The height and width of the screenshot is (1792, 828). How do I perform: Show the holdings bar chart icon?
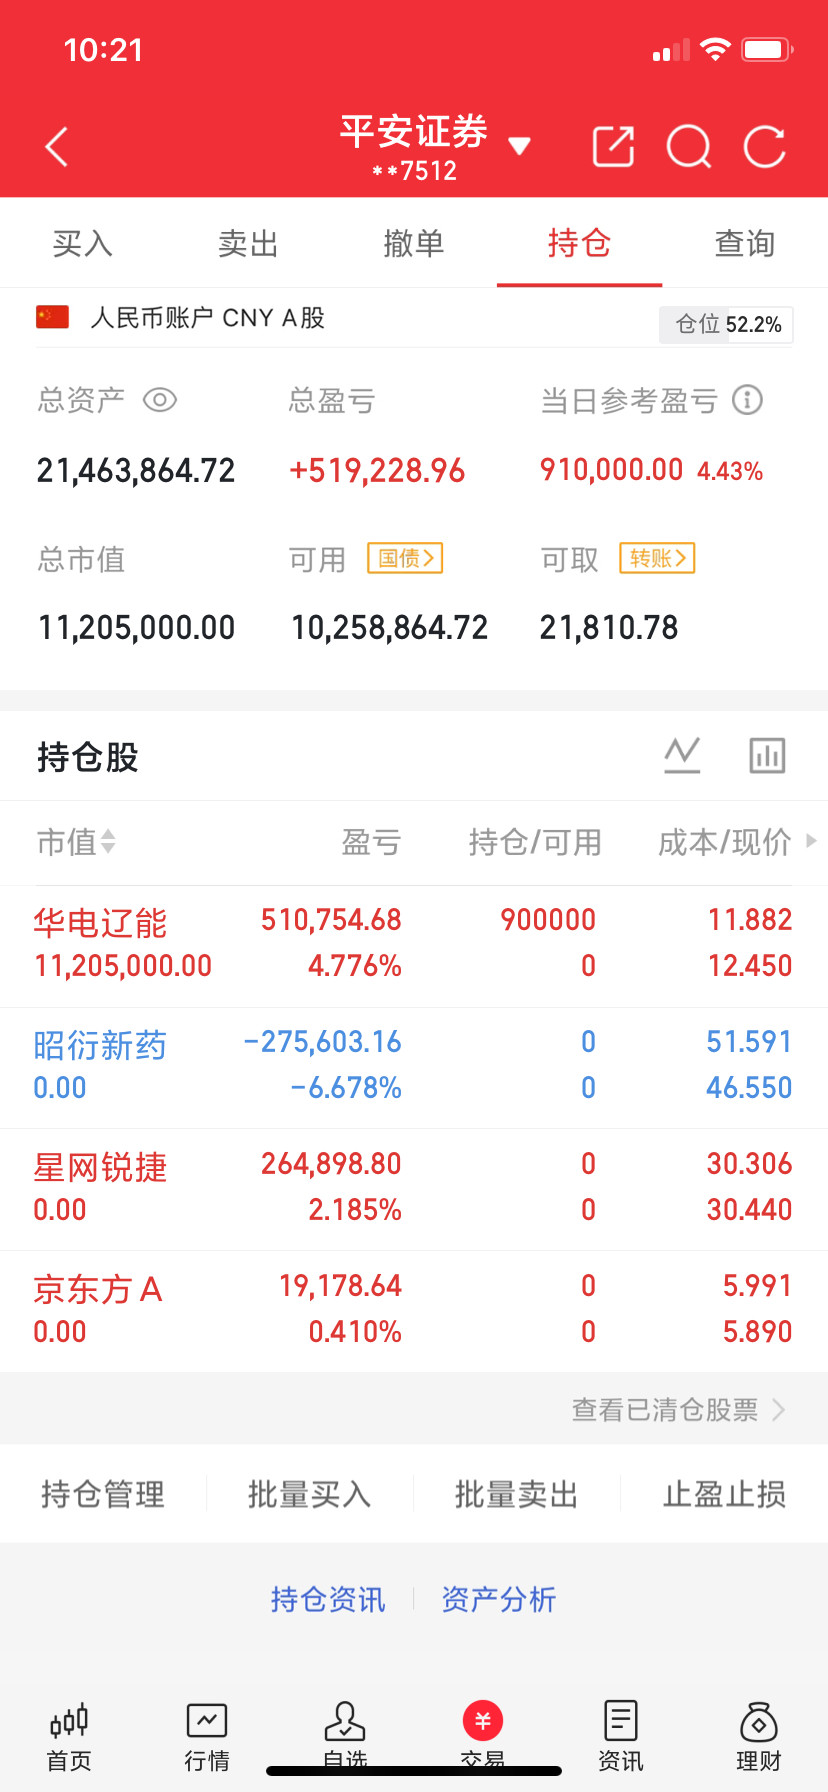point(768,755)
